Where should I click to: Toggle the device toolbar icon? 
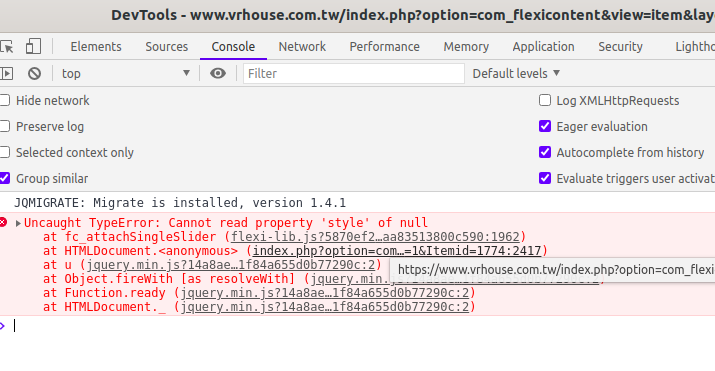pyautogui.click(x=33, y=46)
